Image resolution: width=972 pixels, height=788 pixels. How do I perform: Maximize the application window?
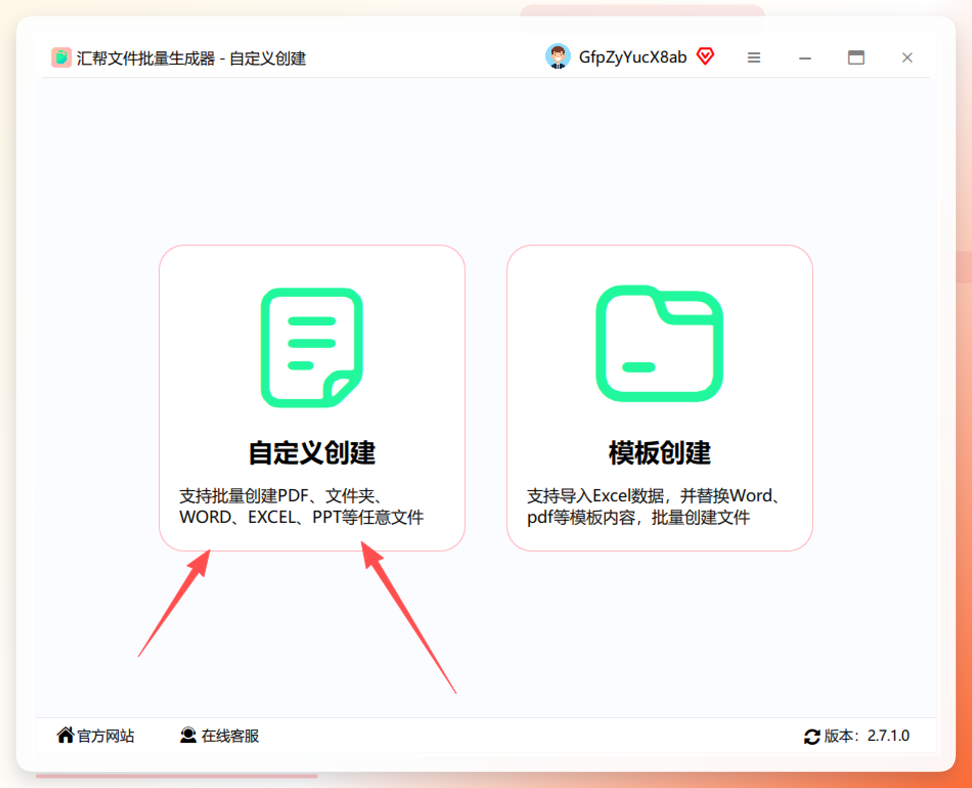click(856, 58)
